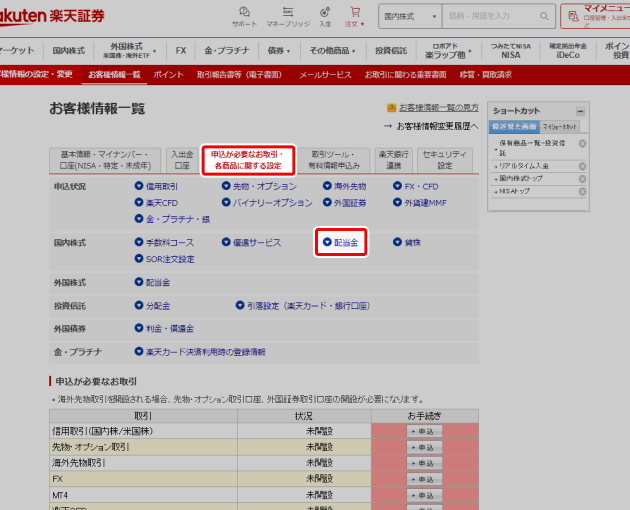Click the question mark help icon
This screenshot has width=630, height=510.
point(391,108)
